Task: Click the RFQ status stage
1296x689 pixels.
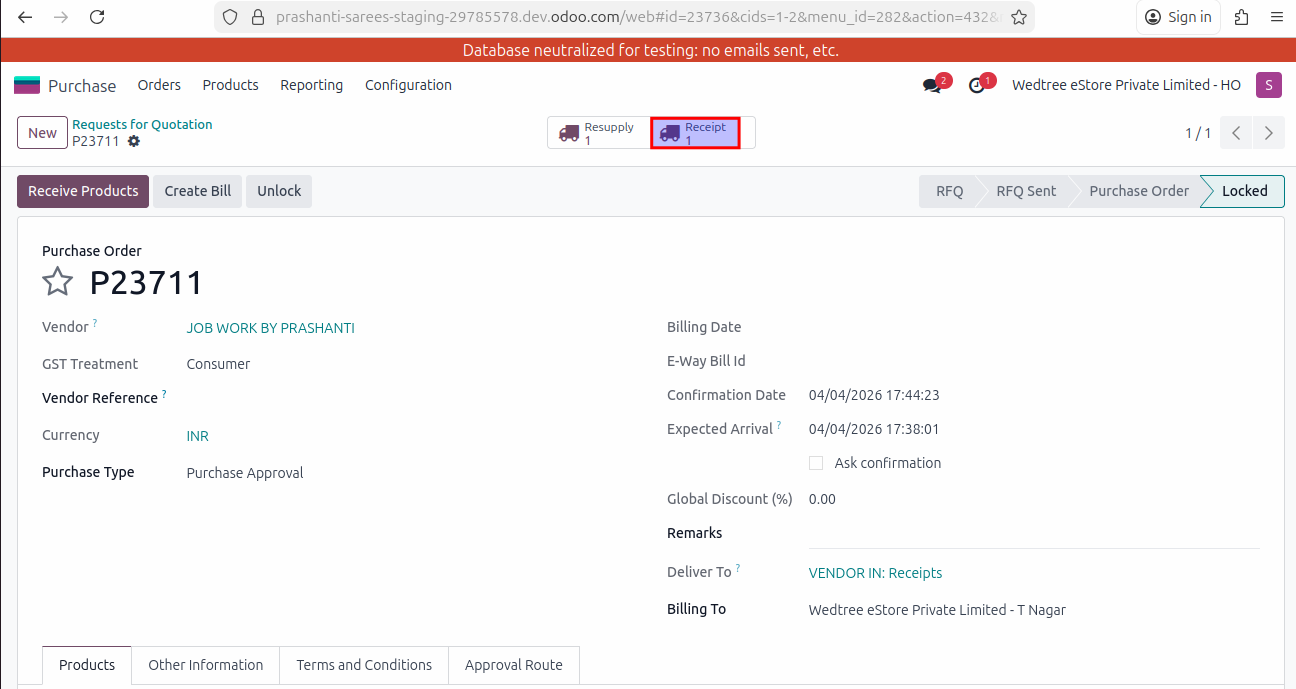Action: [x=949, y=191]
